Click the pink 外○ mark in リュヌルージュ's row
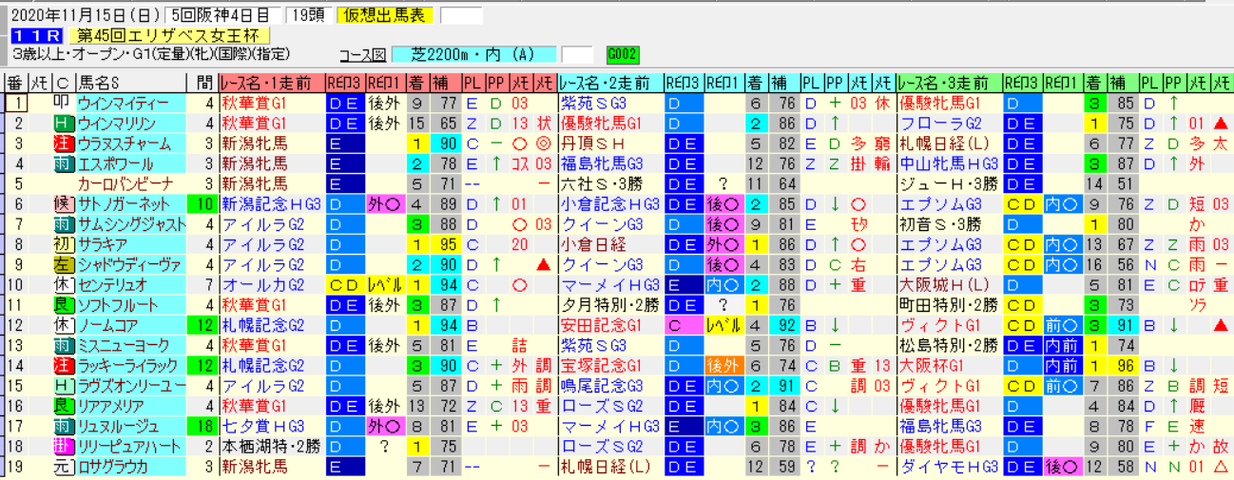The height and width of the screenshot is (480, 1234). [385, 424]
